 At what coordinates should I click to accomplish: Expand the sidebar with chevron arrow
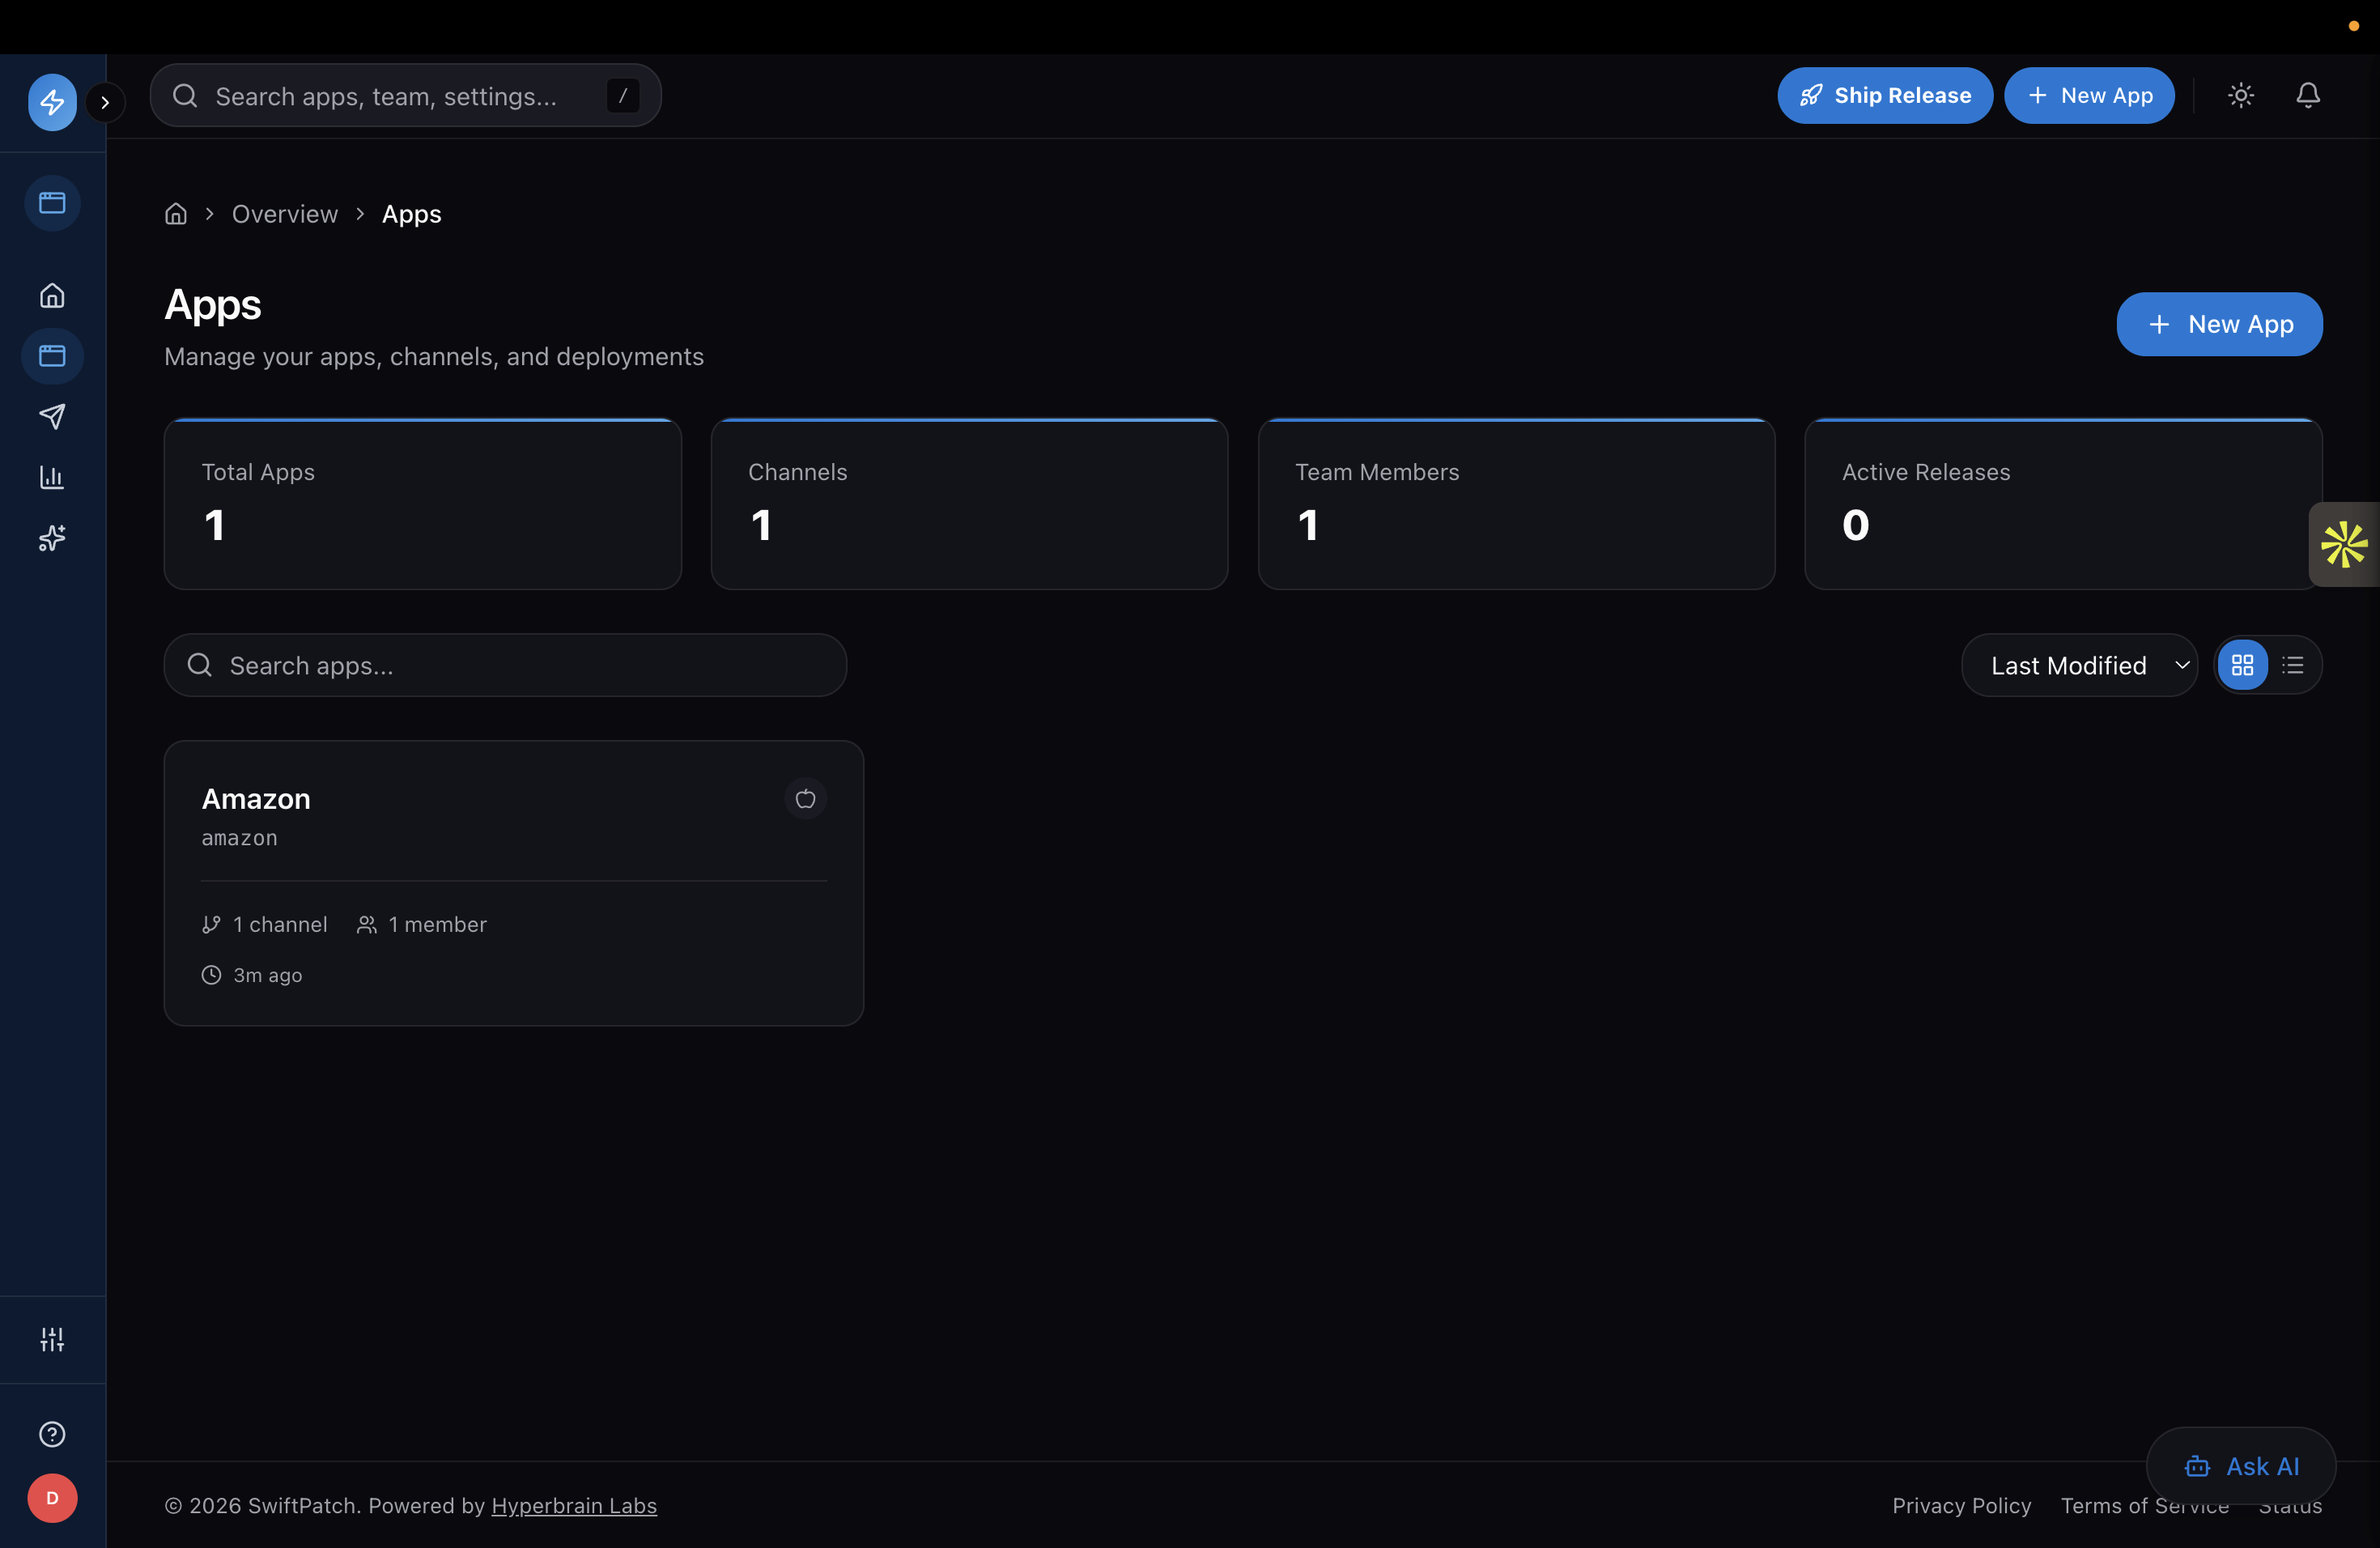pos(105,102)
